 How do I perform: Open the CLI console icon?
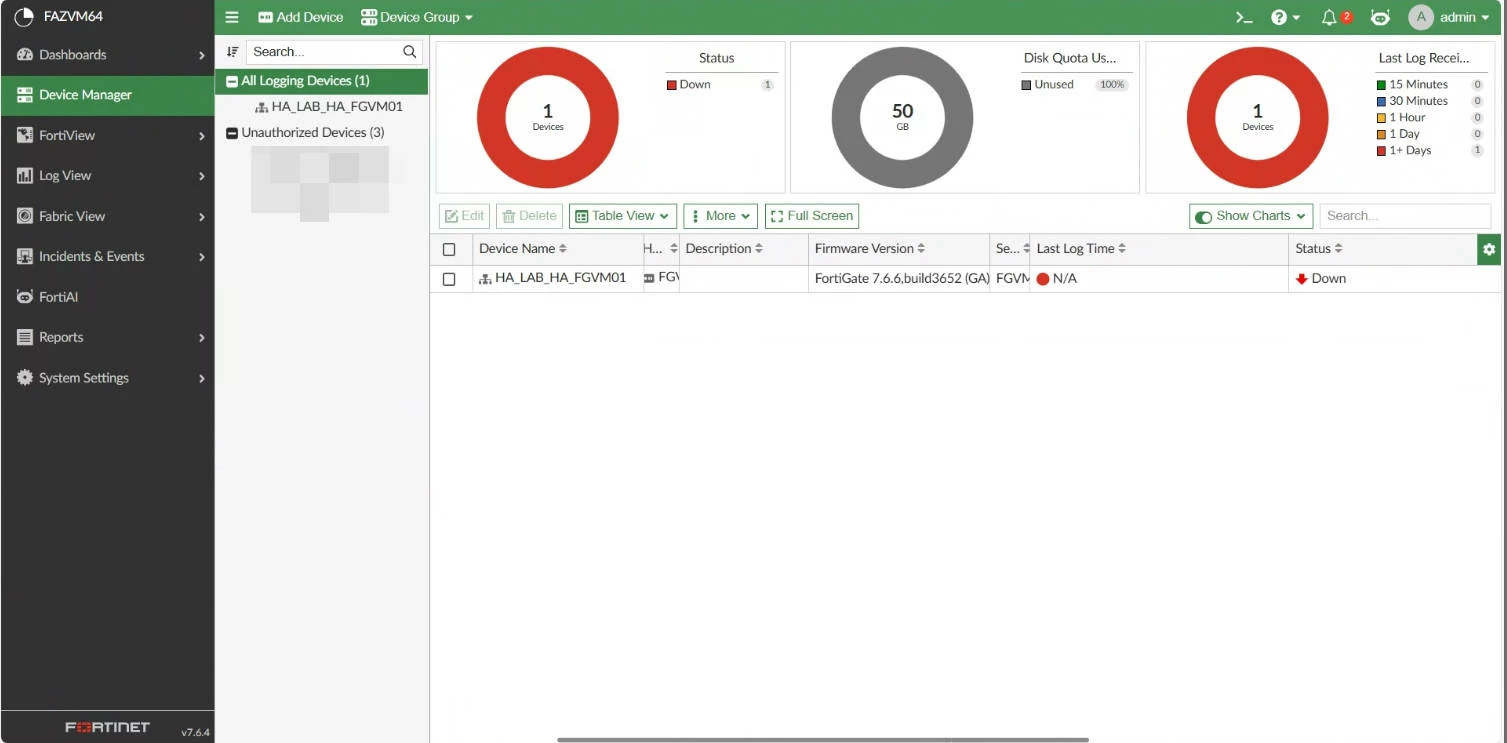[1244, 17]
